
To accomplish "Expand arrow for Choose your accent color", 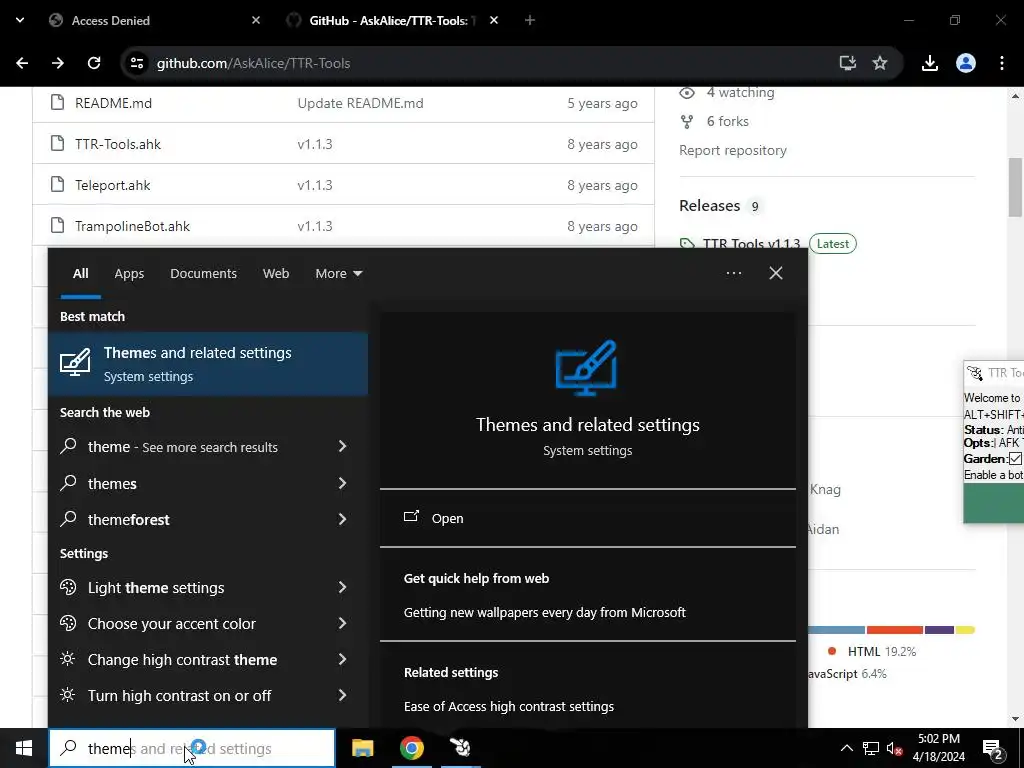I will [342, 623].
